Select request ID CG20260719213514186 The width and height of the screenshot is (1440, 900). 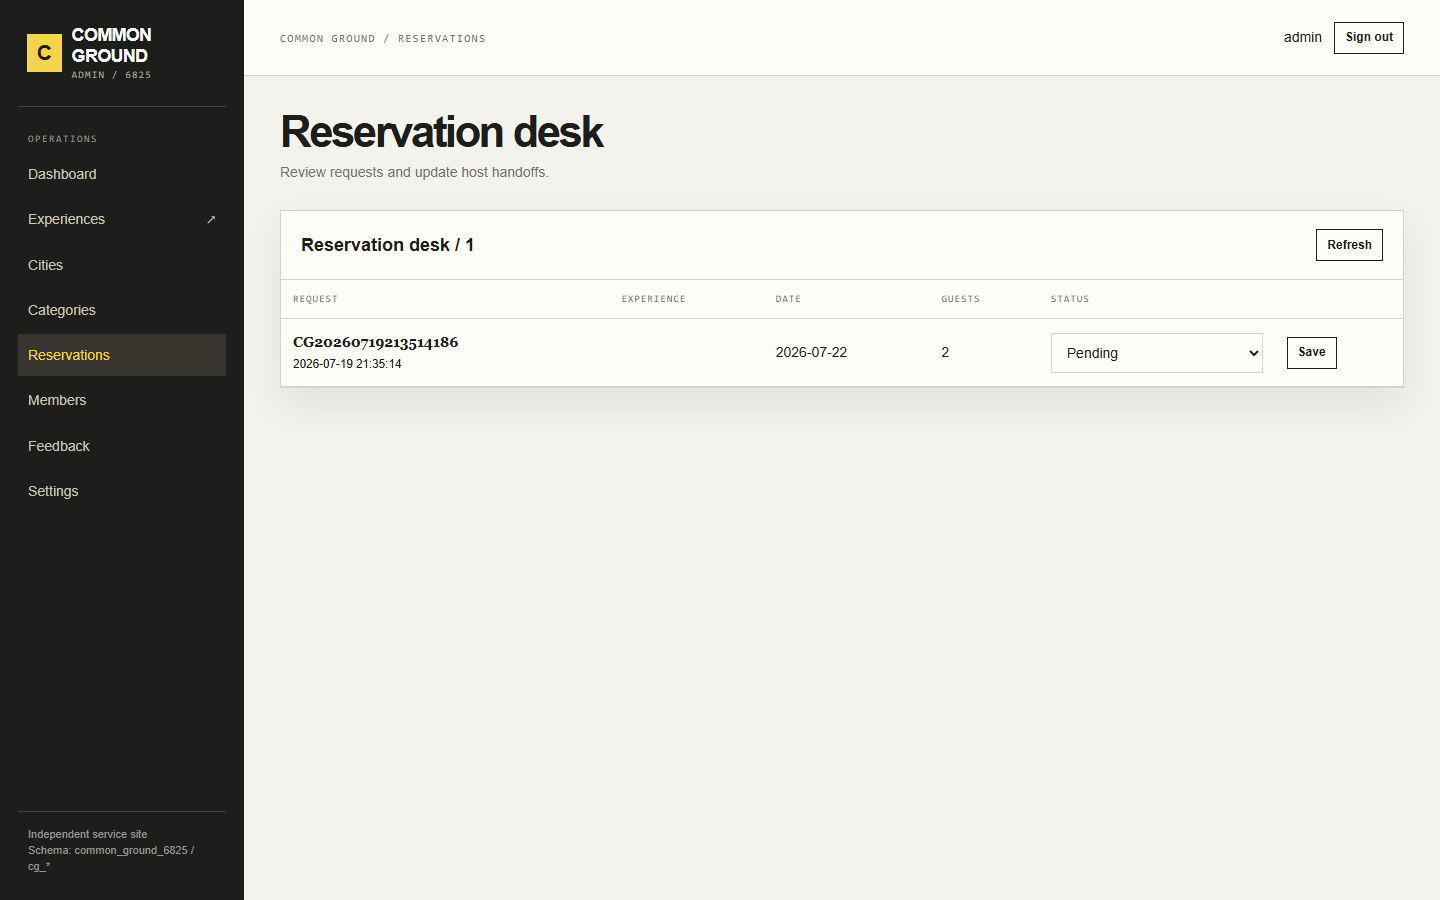click(376, 342)
